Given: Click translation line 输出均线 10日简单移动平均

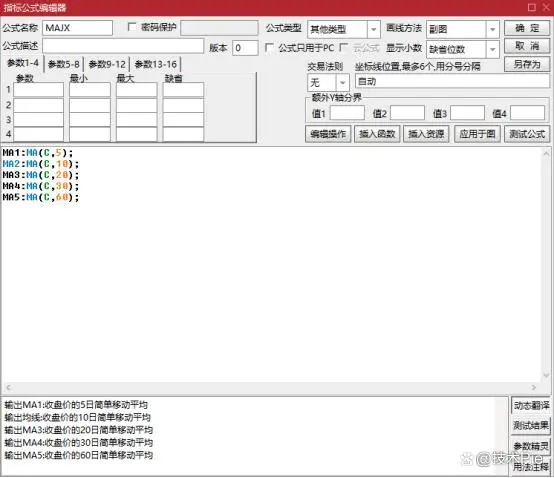Looking at the screenshot, I should pos(77,418).
